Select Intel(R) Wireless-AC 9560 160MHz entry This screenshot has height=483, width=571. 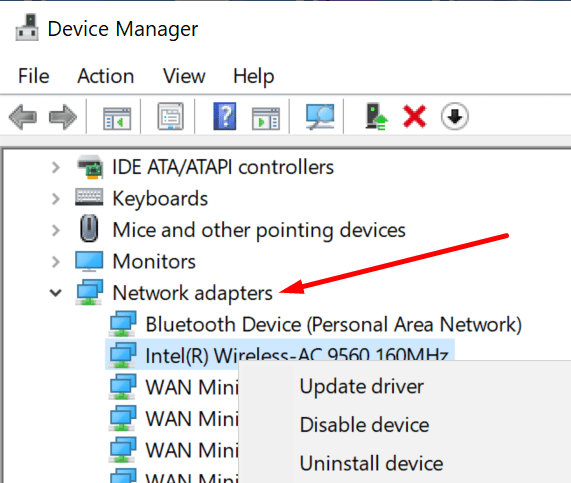pyautogui.click(x=297, y=355)
